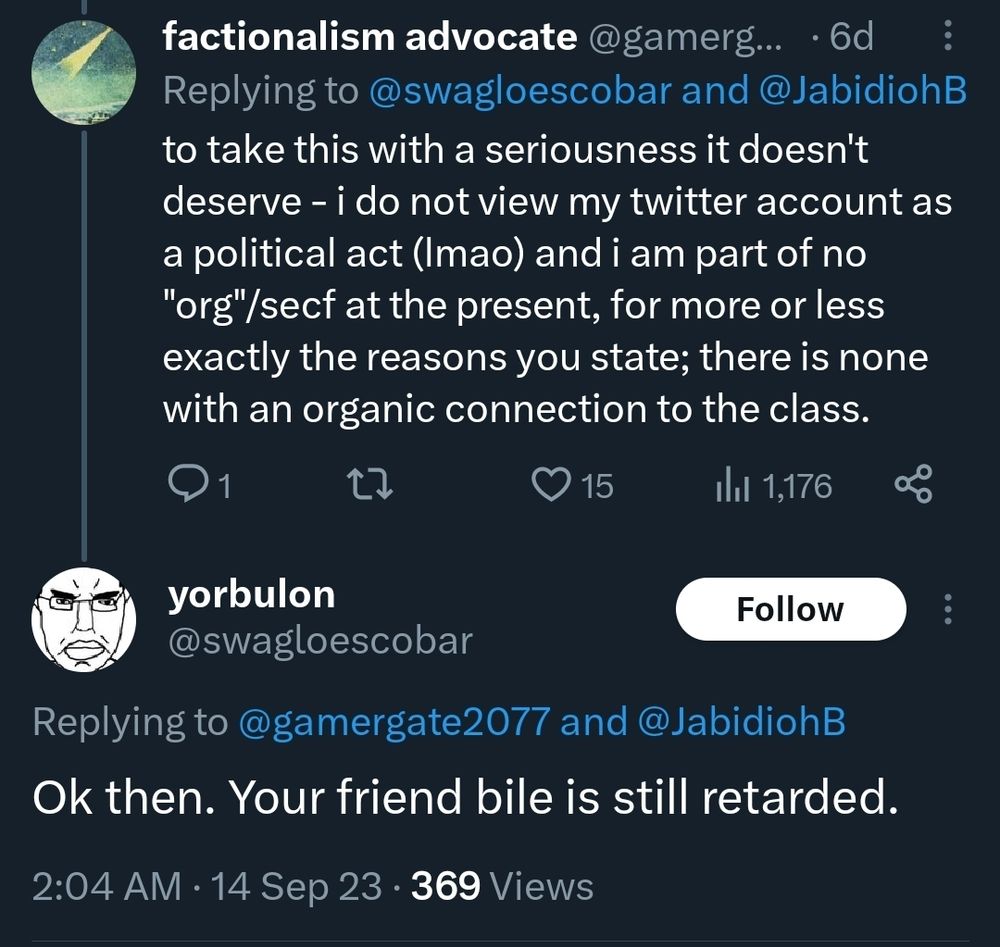The width and height of the screenshot is (1000, 947).
Task: Share the factionalism advocate tweet
Action: pyautogui.click(x=912, y=485)
